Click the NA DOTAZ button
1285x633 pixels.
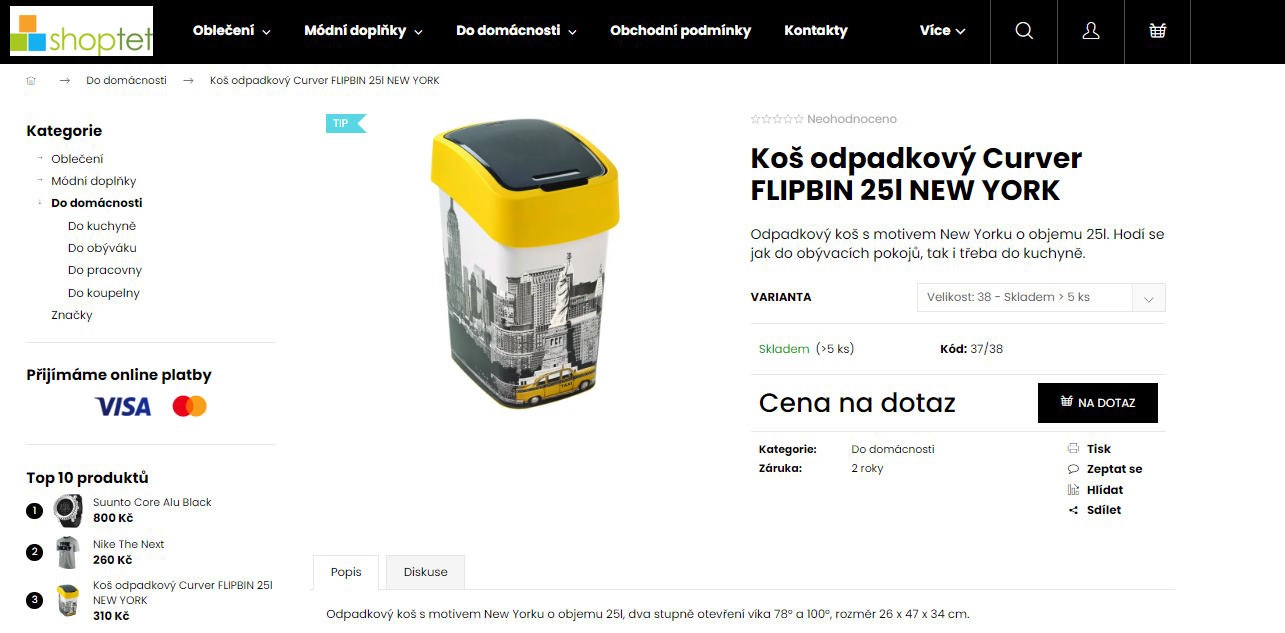1098,403
